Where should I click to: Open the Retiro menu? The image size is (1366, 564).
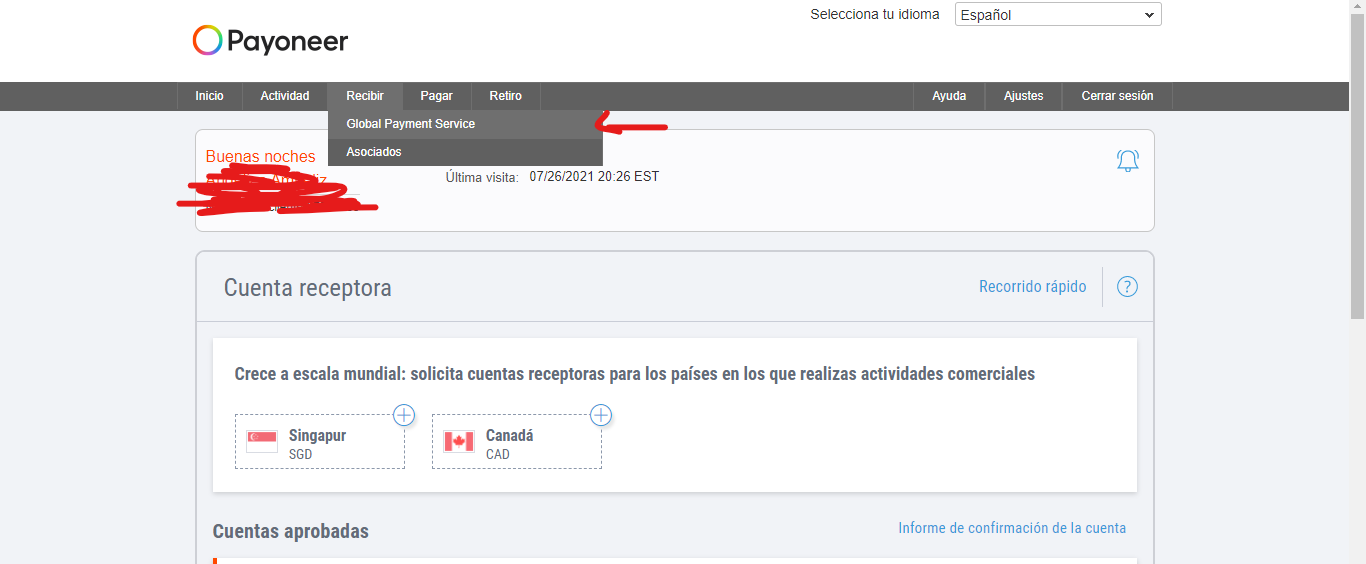point(506,96)
